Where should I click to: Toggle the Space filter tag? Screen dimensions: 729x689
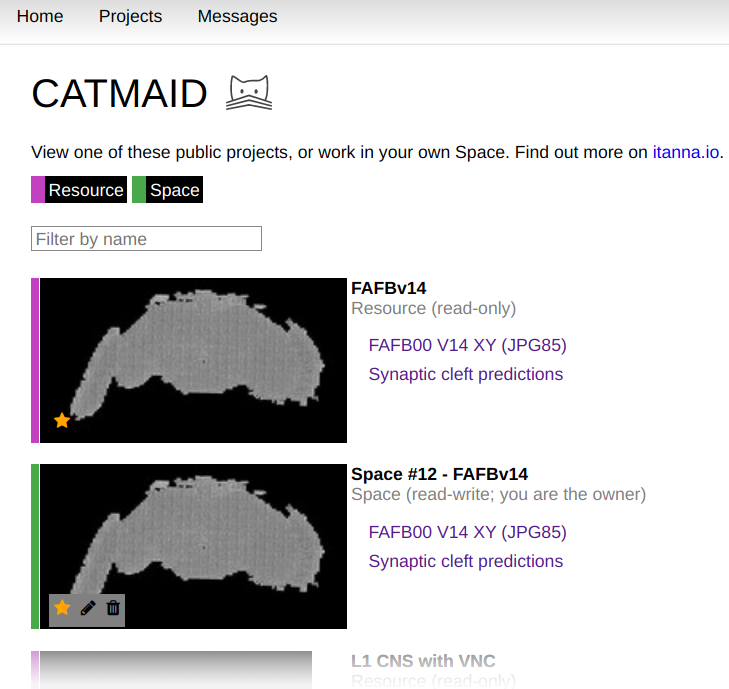[168, 190]
